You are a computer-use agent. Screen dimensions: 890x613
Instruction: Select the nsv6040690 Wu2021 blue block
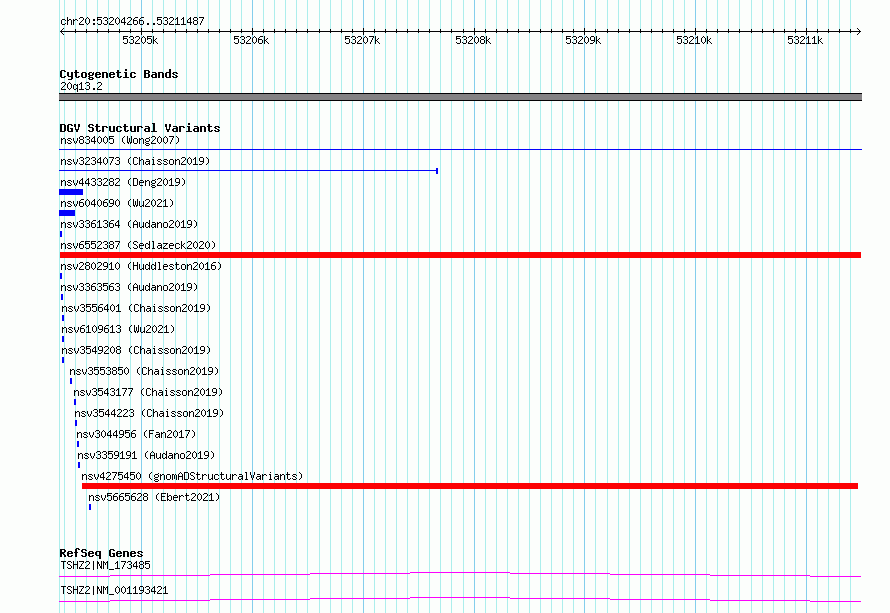tap(67, 213)
